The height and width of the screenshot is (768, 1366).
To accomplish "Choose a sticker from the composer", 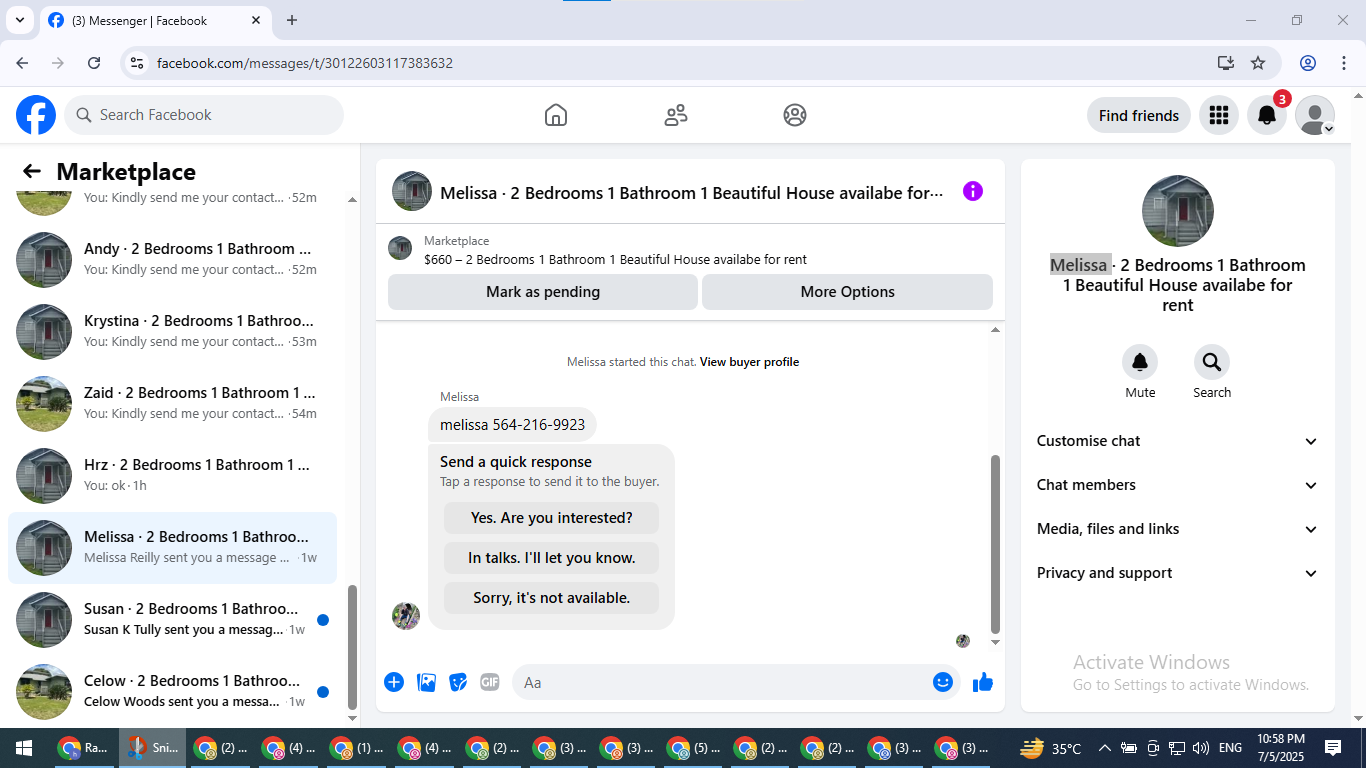I will [458, 682].
